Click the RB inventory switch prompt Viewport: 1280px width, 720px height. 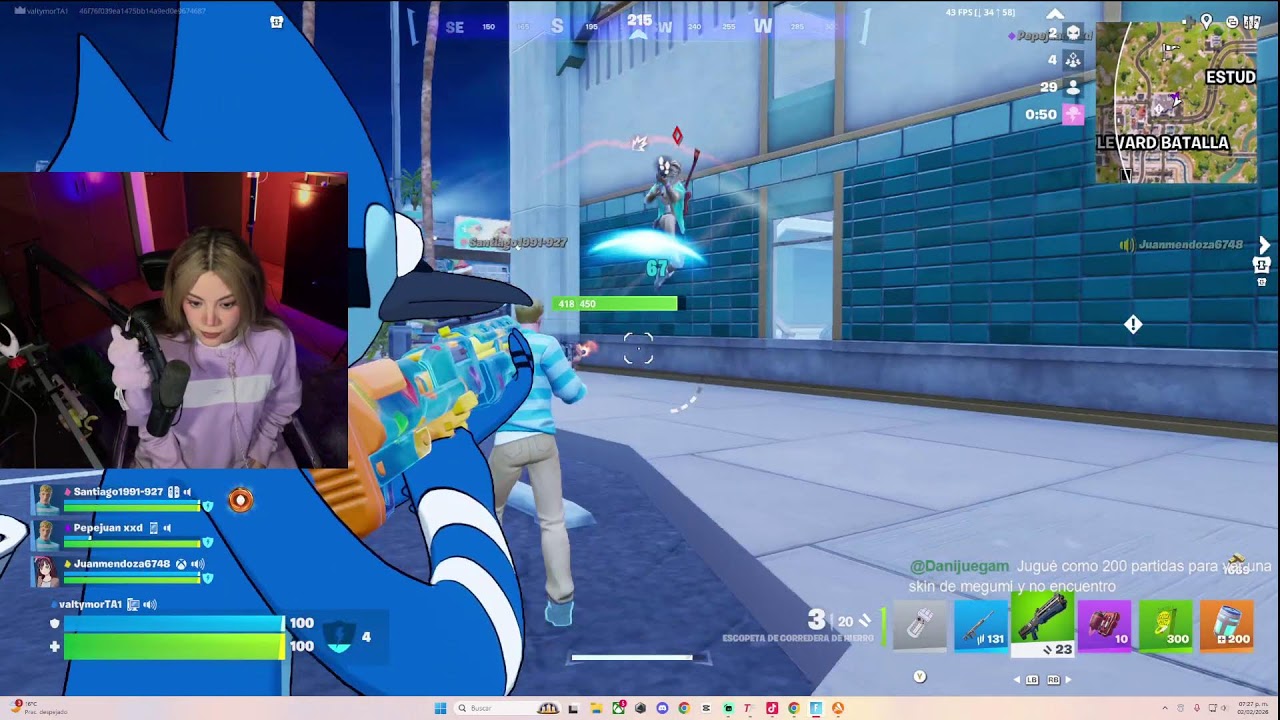(x=1053, y=680)
